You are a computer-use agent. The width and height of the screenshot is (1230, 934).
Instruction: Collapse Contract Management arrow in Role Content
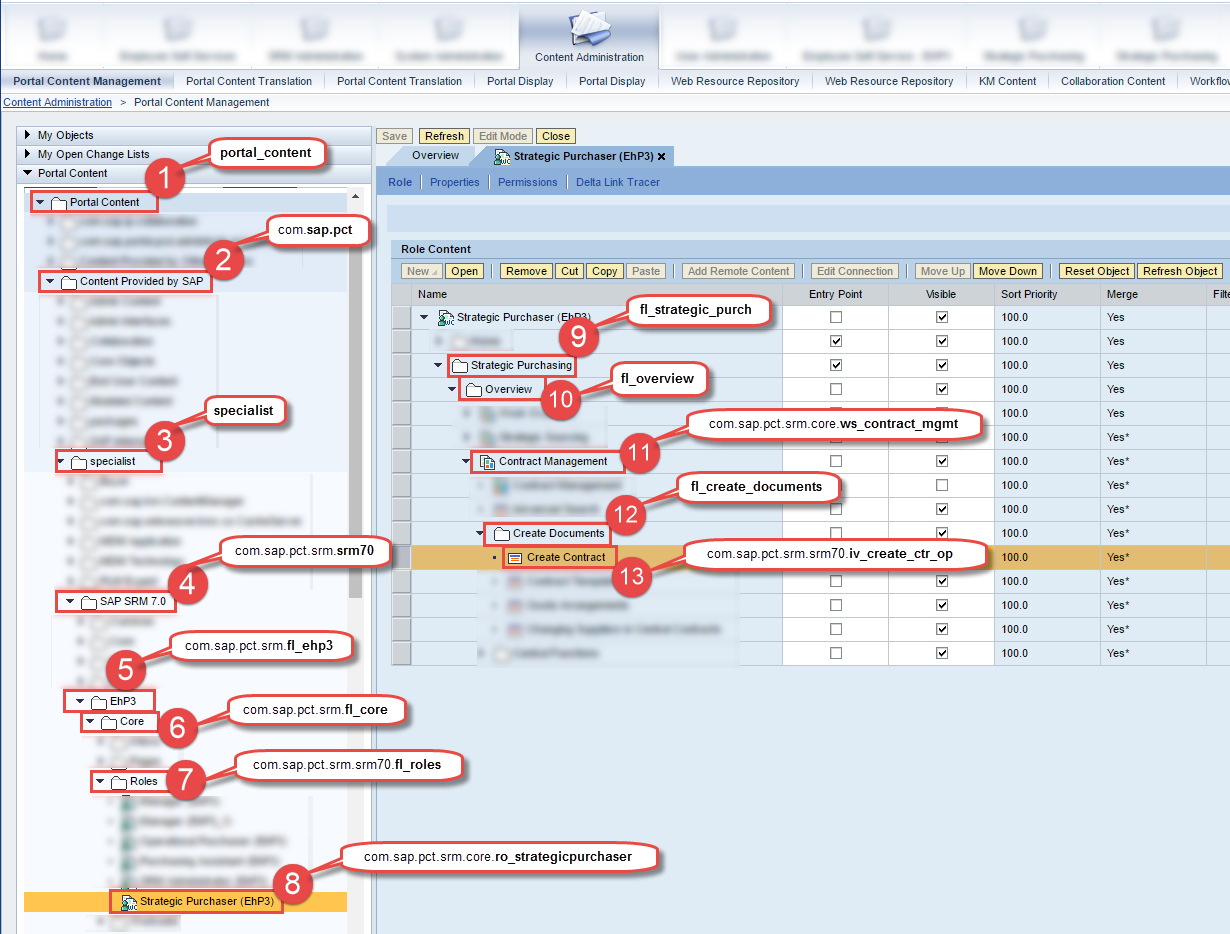[466, 461]
